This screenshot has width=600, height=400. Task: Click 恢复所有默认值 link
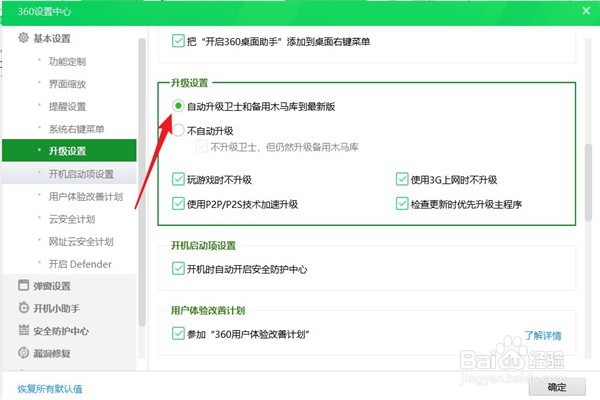(50, 389)
